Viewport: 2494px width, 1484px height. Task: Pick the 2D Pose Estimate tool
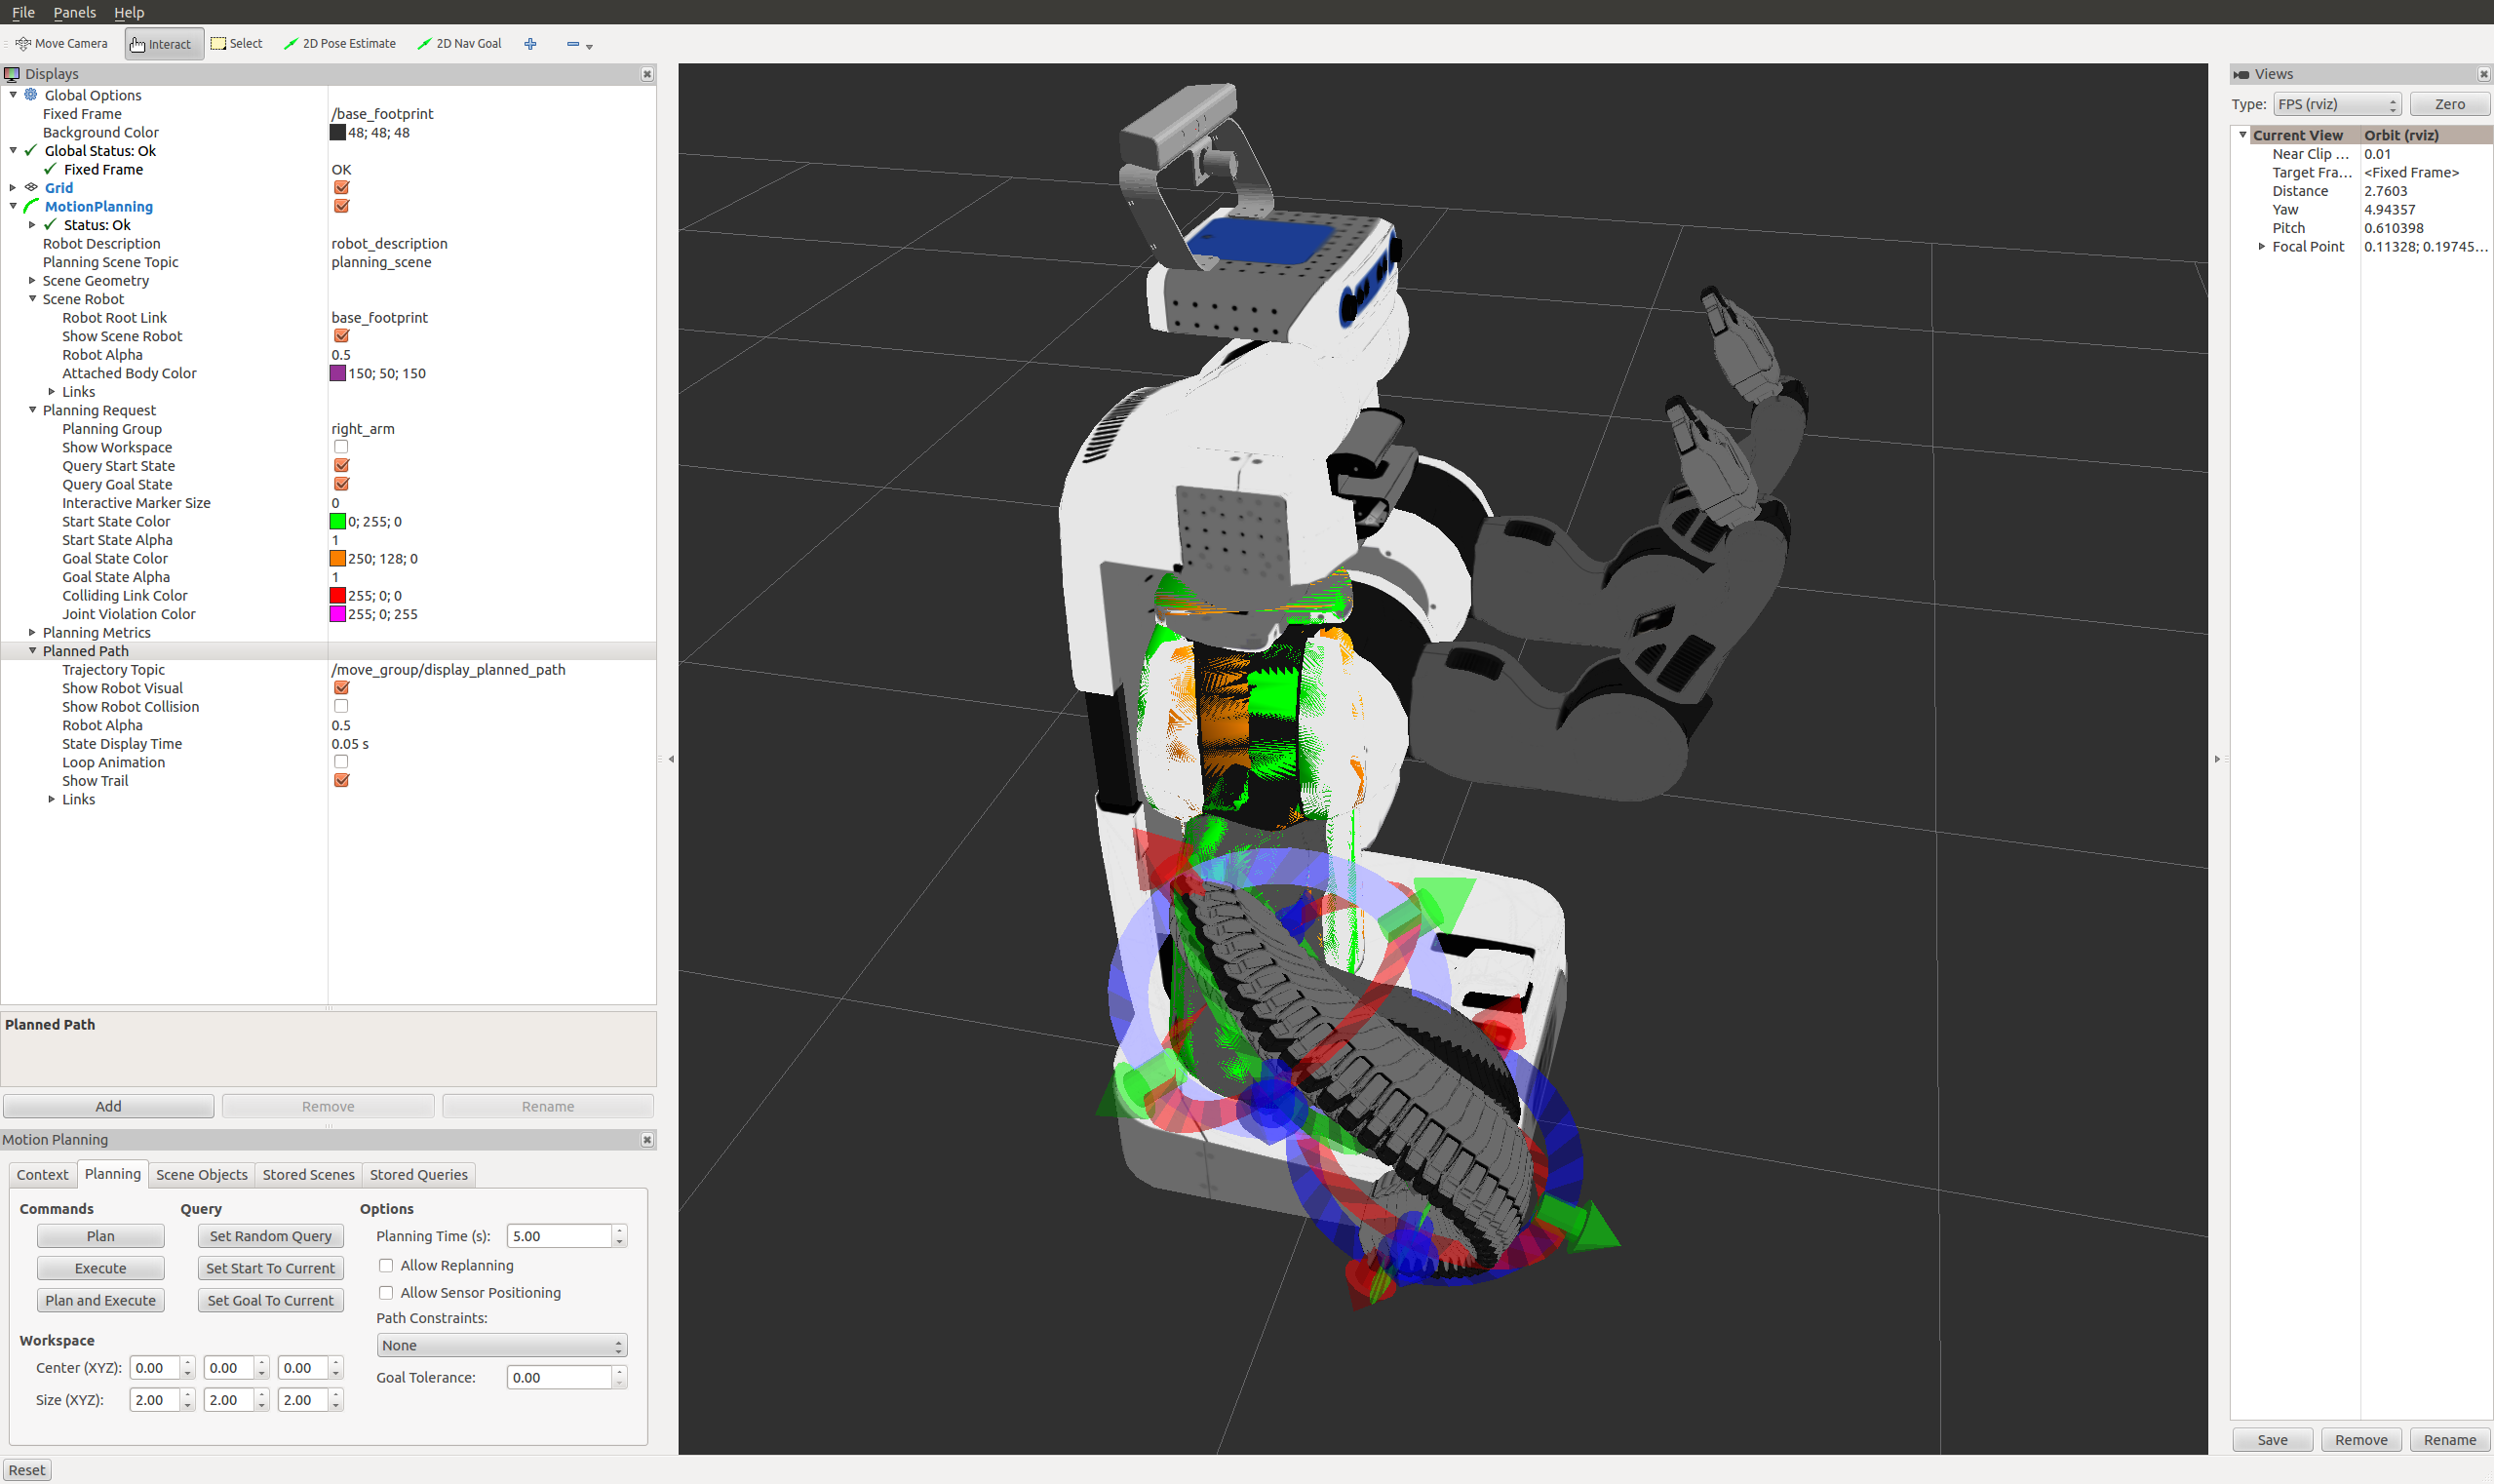(340, 44)
